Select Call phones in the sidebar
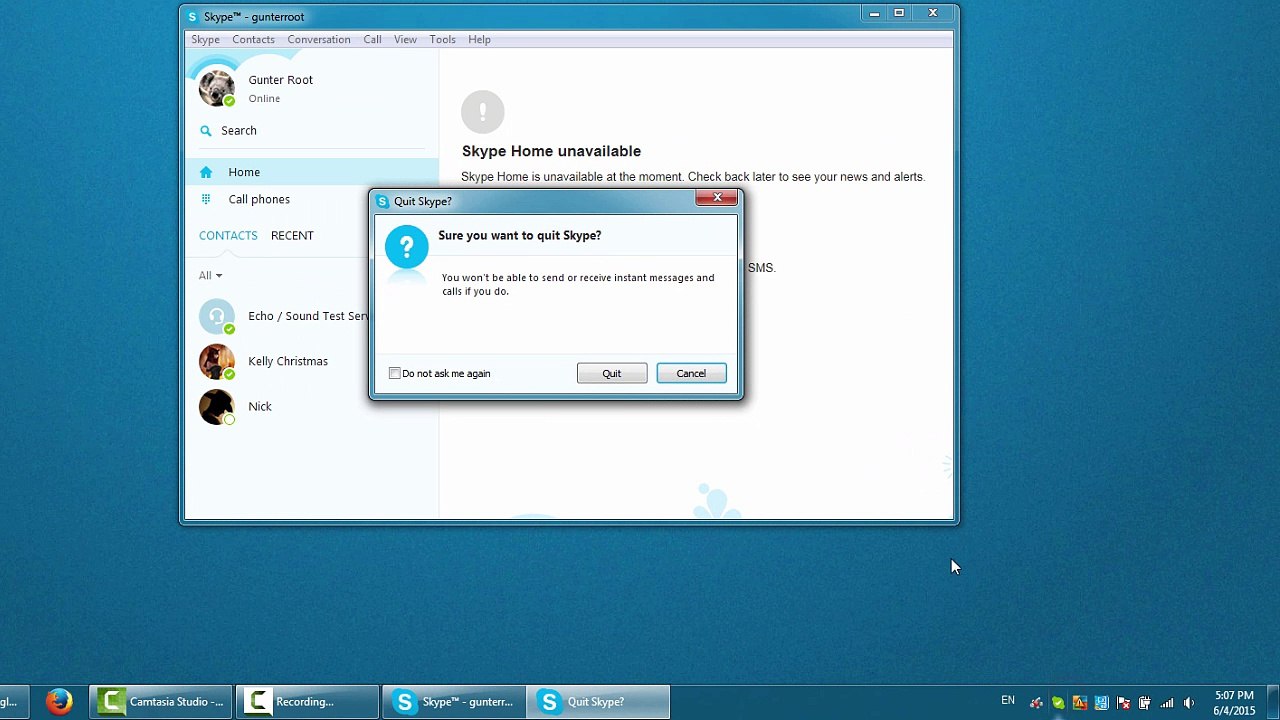 click(x=312, y=199)
